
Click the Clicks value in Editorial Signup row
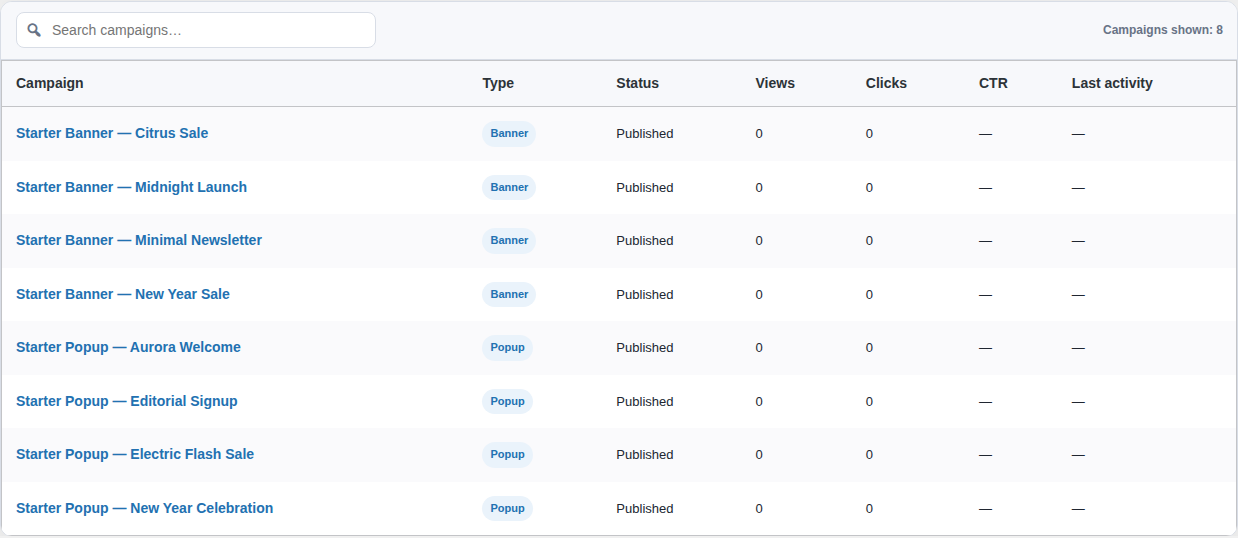(870, 401)
